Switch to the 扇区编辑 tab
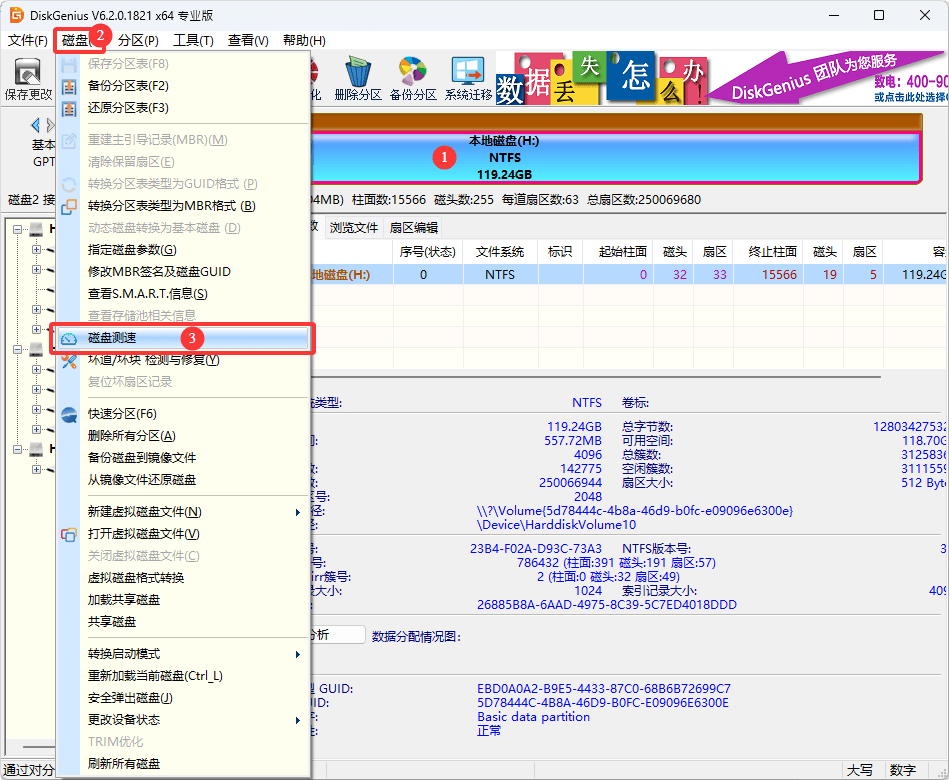Screen dimensions: 949x780 pos(413,228)
